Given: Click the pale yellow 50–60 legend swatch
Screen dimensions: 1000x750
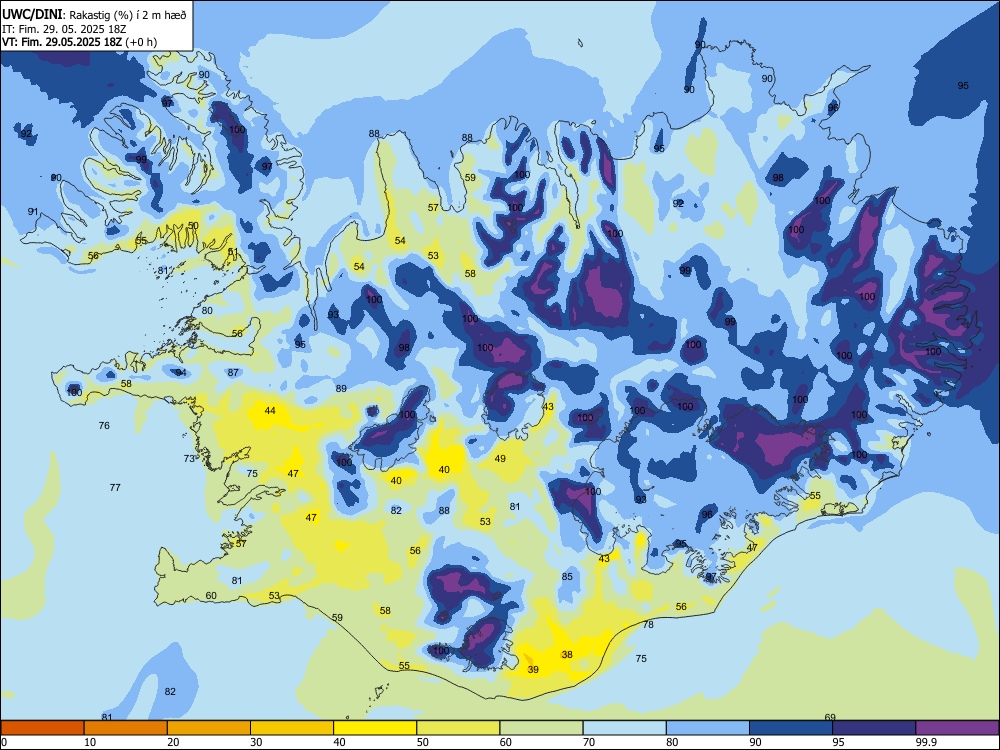Looking at the screenshot, I should pos(459,728).
